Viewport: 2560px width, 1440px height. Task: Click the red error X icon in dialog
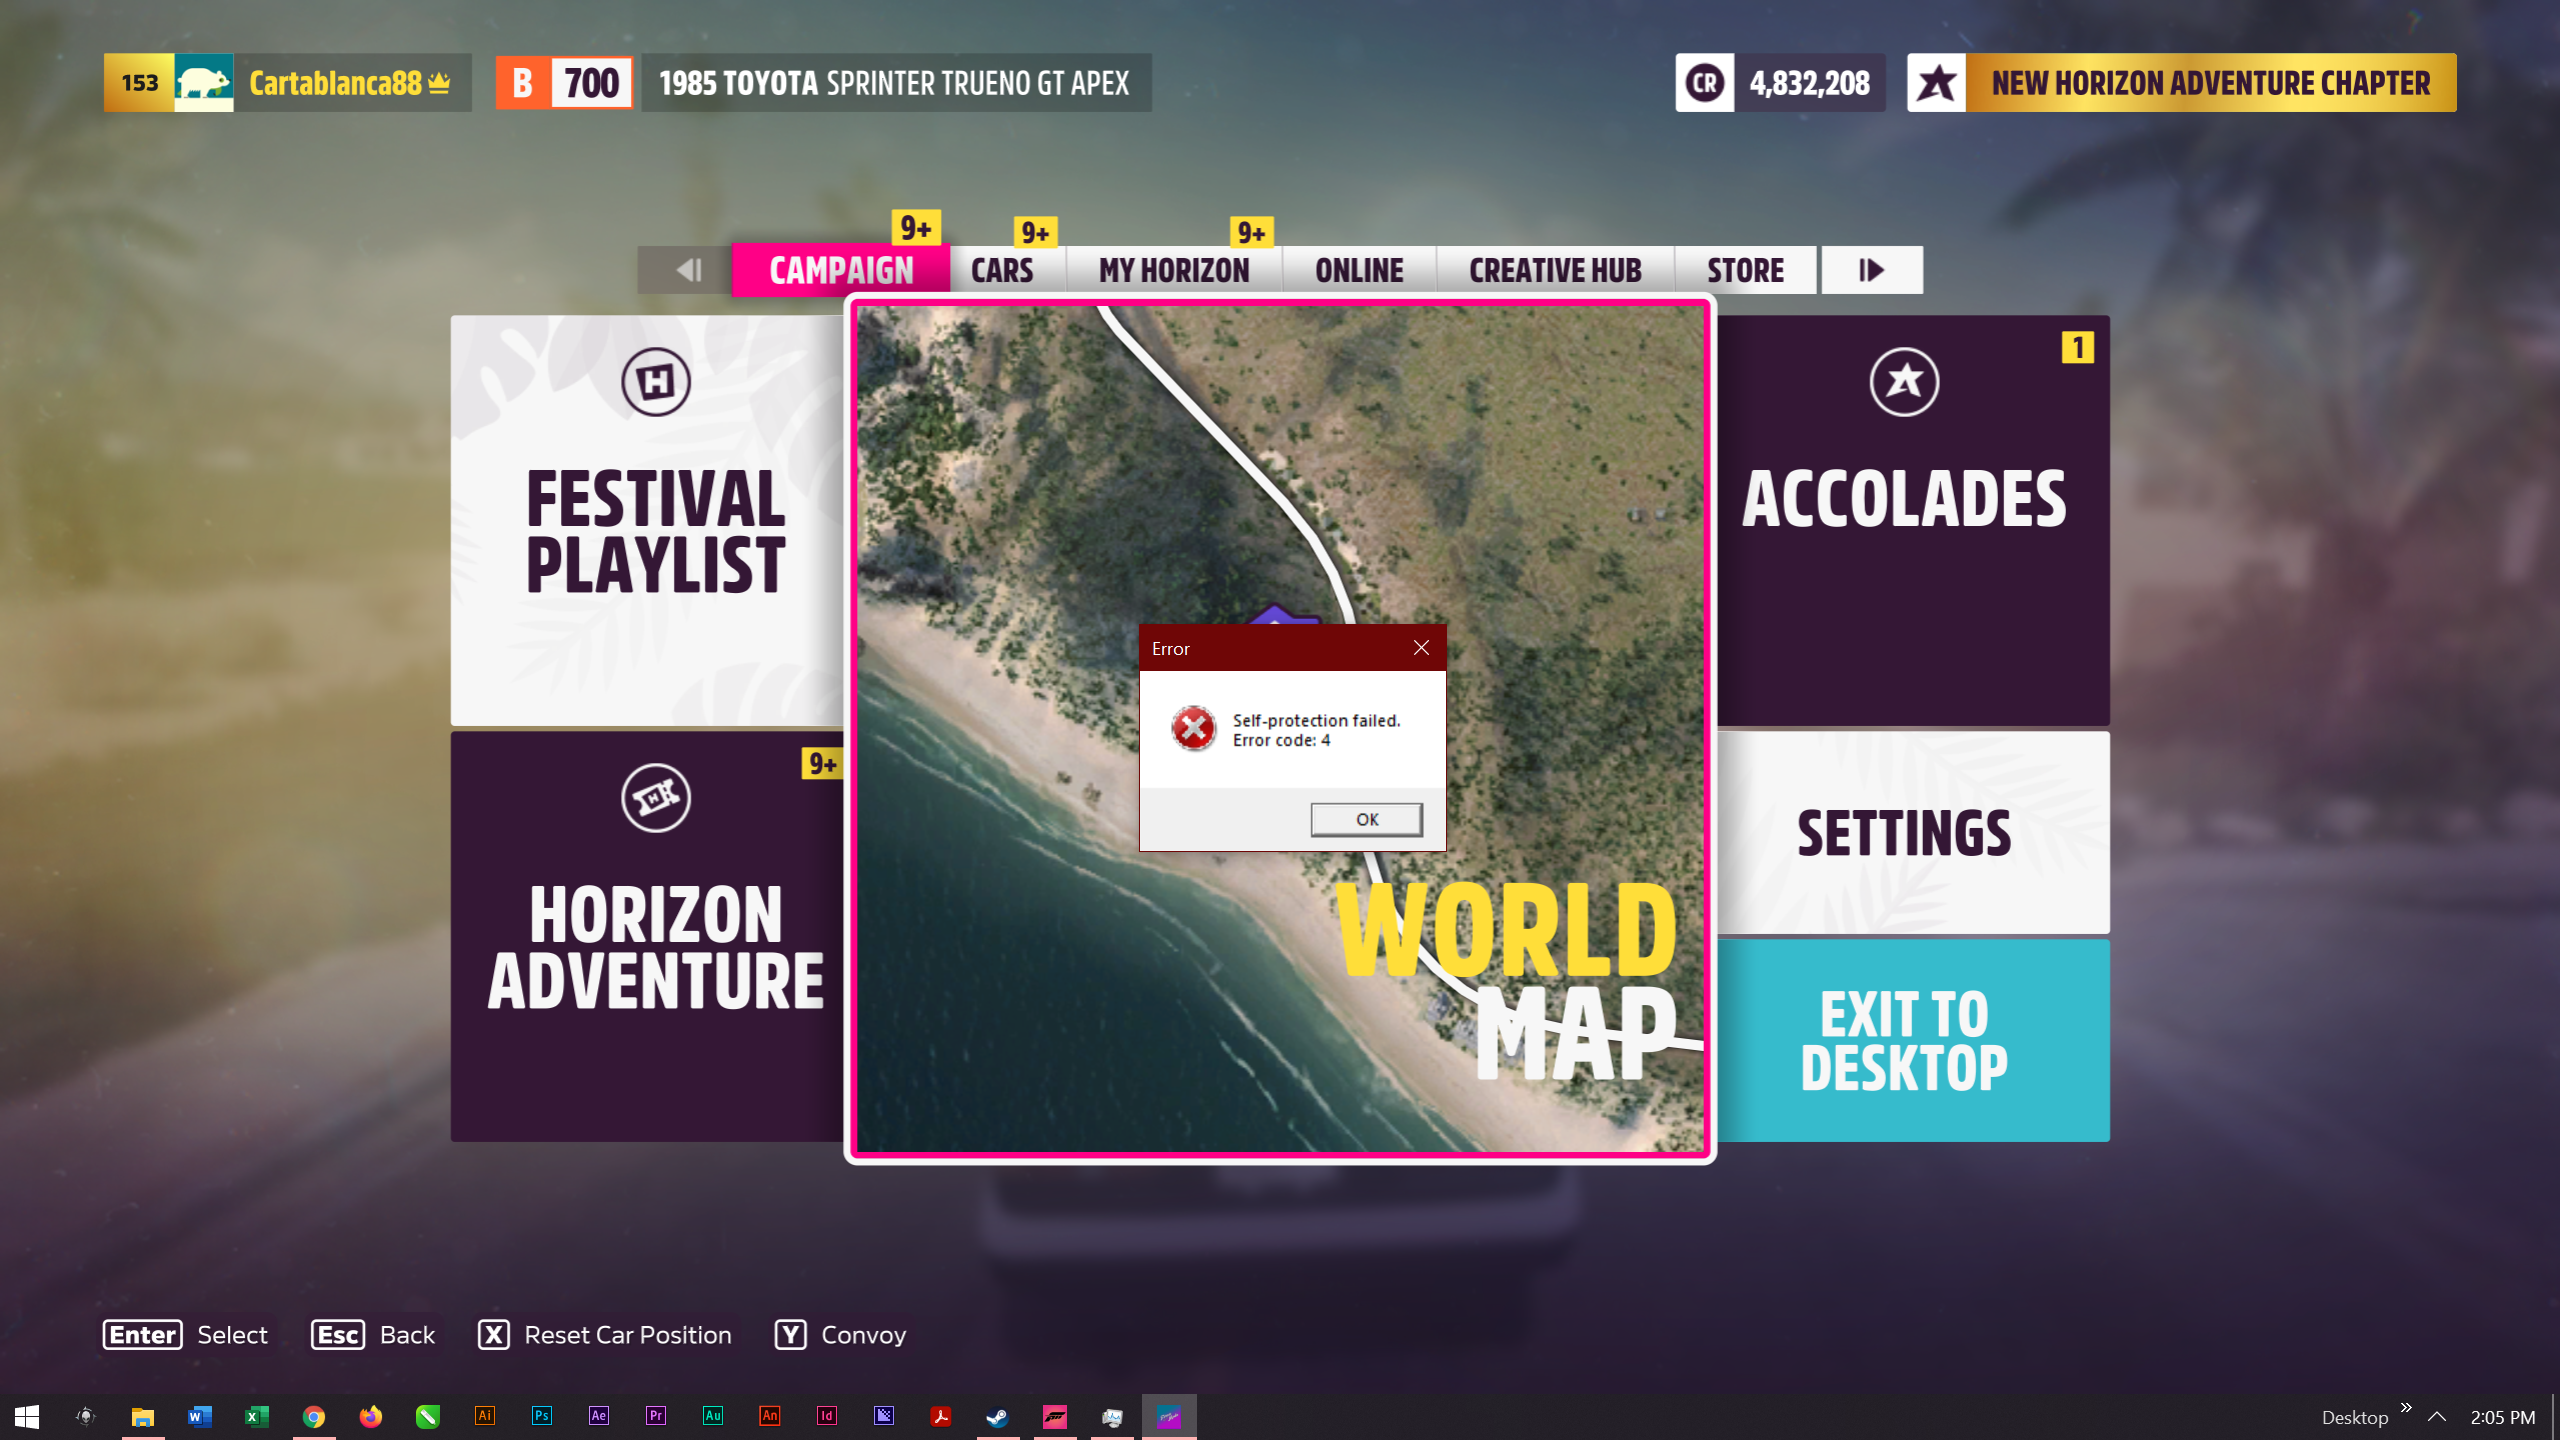(x=1193, y=729)
